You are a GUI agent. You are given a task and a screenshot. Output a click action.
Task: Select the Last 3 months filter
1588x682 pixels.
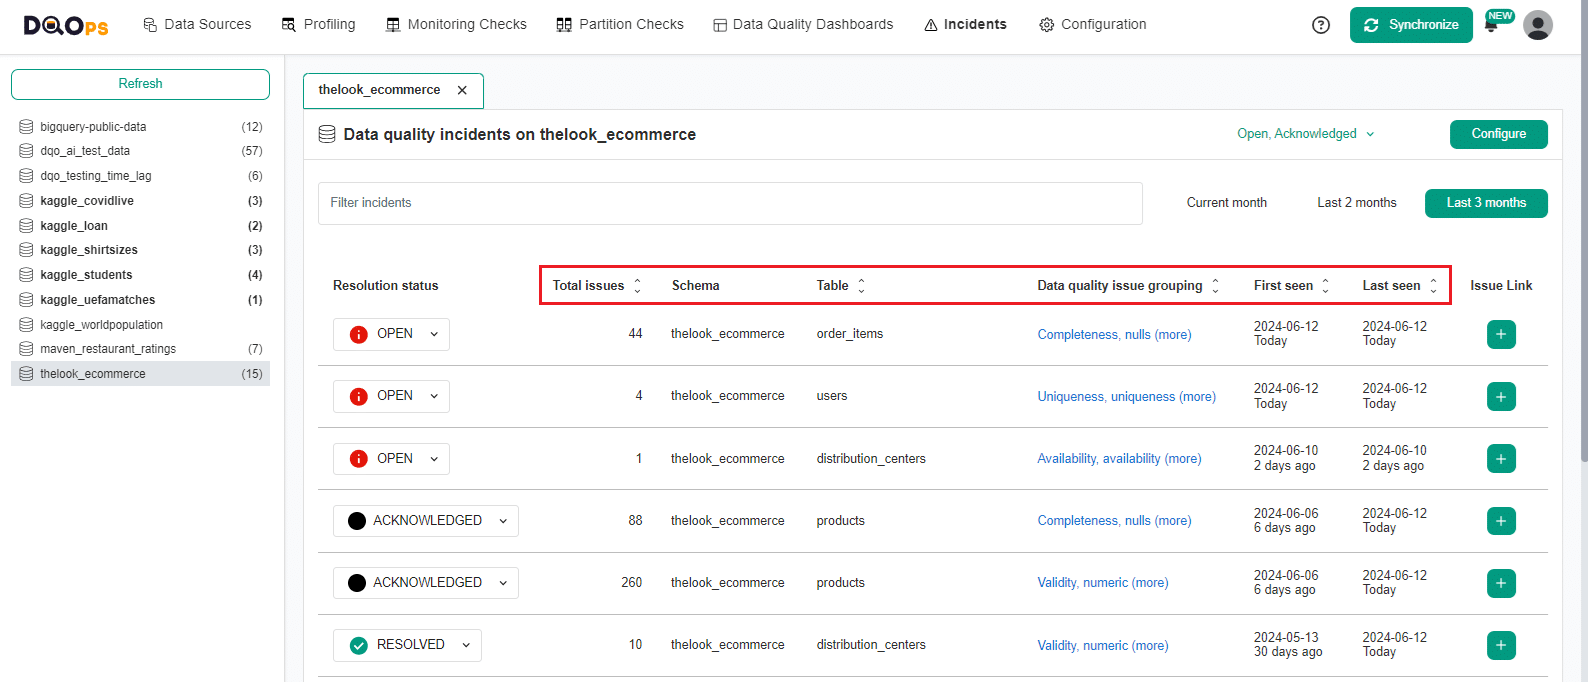point(1487,203)
